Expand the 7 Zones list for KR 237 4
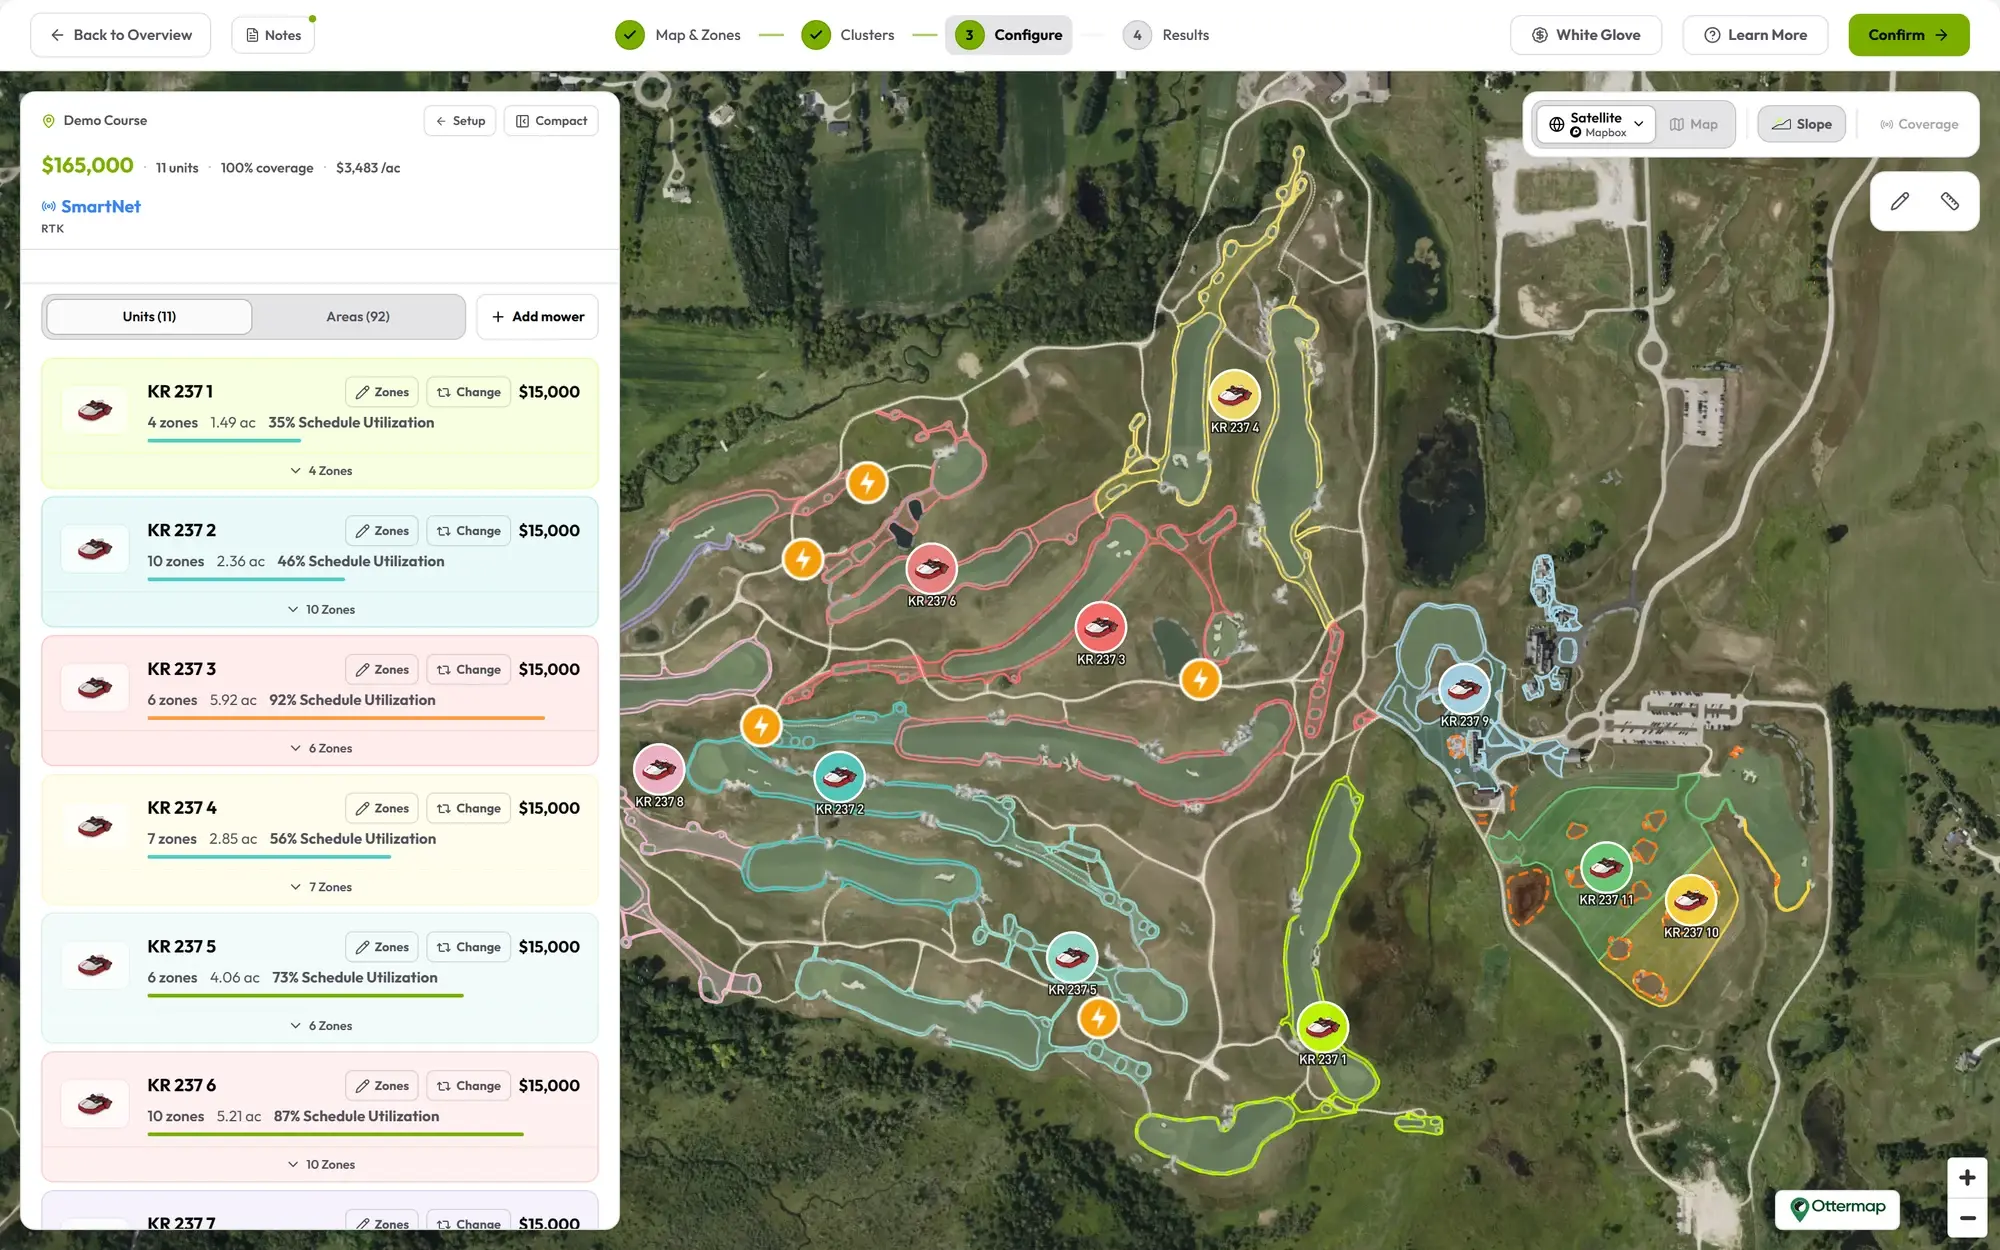This screenshot has height=1250, width=2000. point(320,887)
